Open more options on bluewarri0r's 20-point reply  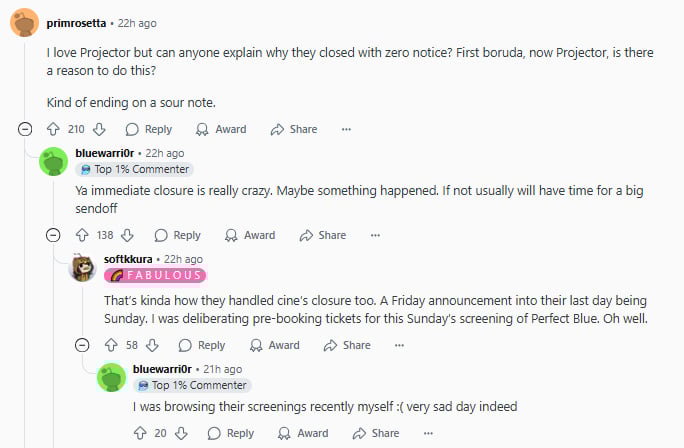[x=428, y=433]
